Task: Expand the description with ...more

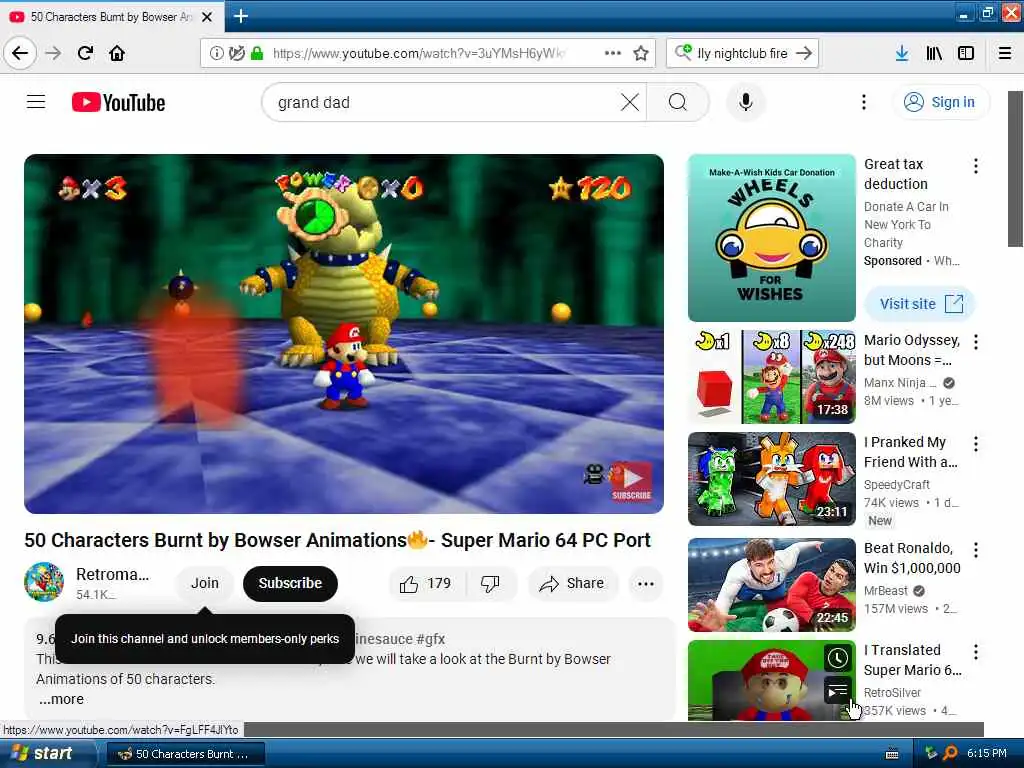Action: tap(61, 699)
